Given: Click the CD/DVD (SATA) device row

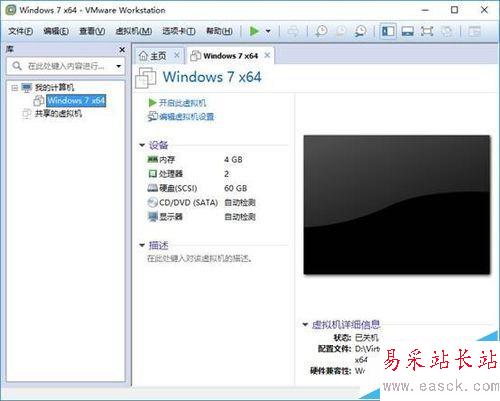Looking at the screenshot, I should click(201, 202).
